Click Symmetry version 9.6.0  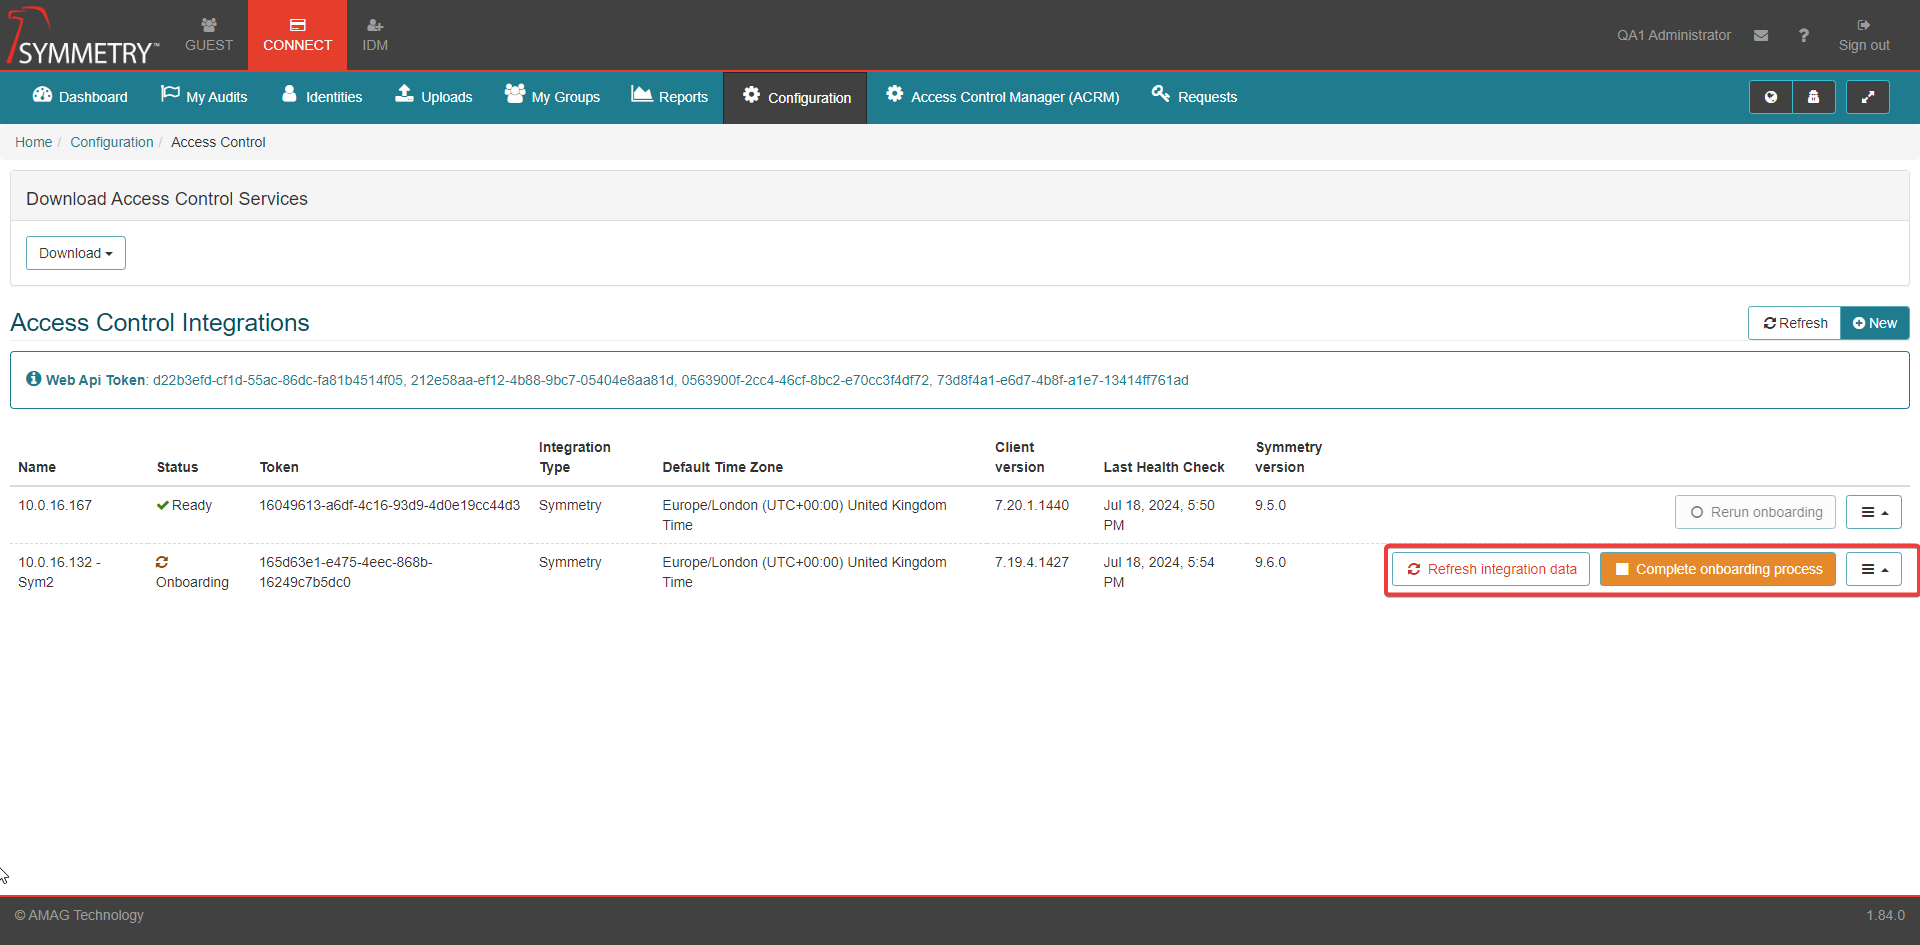pos(1271,562)
